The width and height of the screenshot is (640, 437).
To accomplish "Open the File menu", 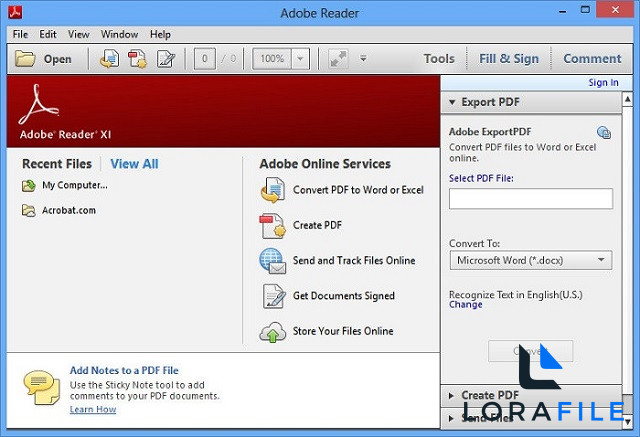I will click(20, 34).
